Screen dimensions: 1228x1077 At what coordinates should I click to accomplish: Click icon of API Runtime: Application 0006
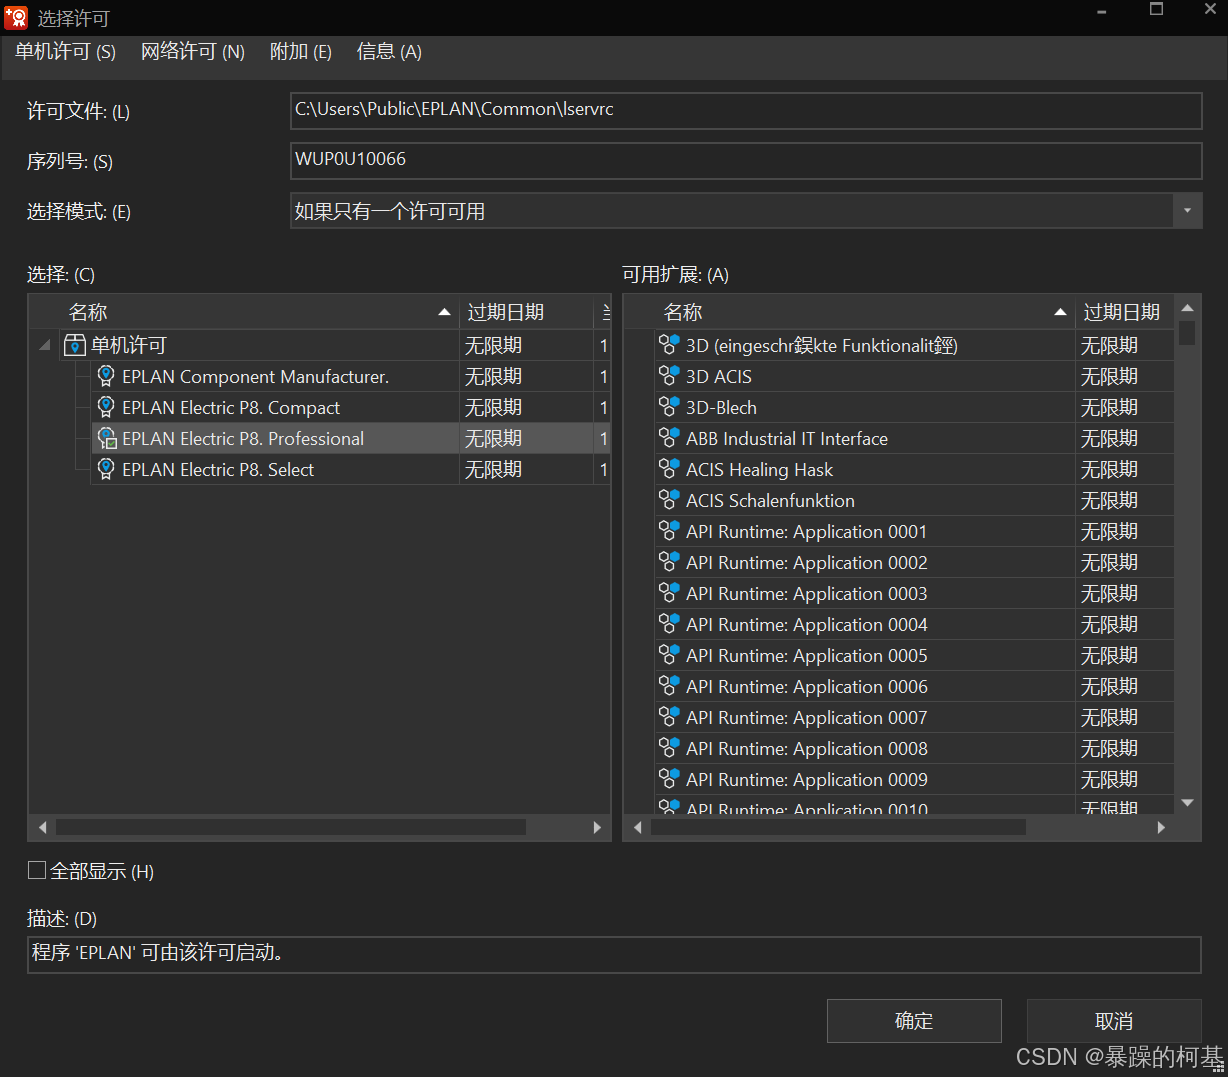tap(669, 686)
